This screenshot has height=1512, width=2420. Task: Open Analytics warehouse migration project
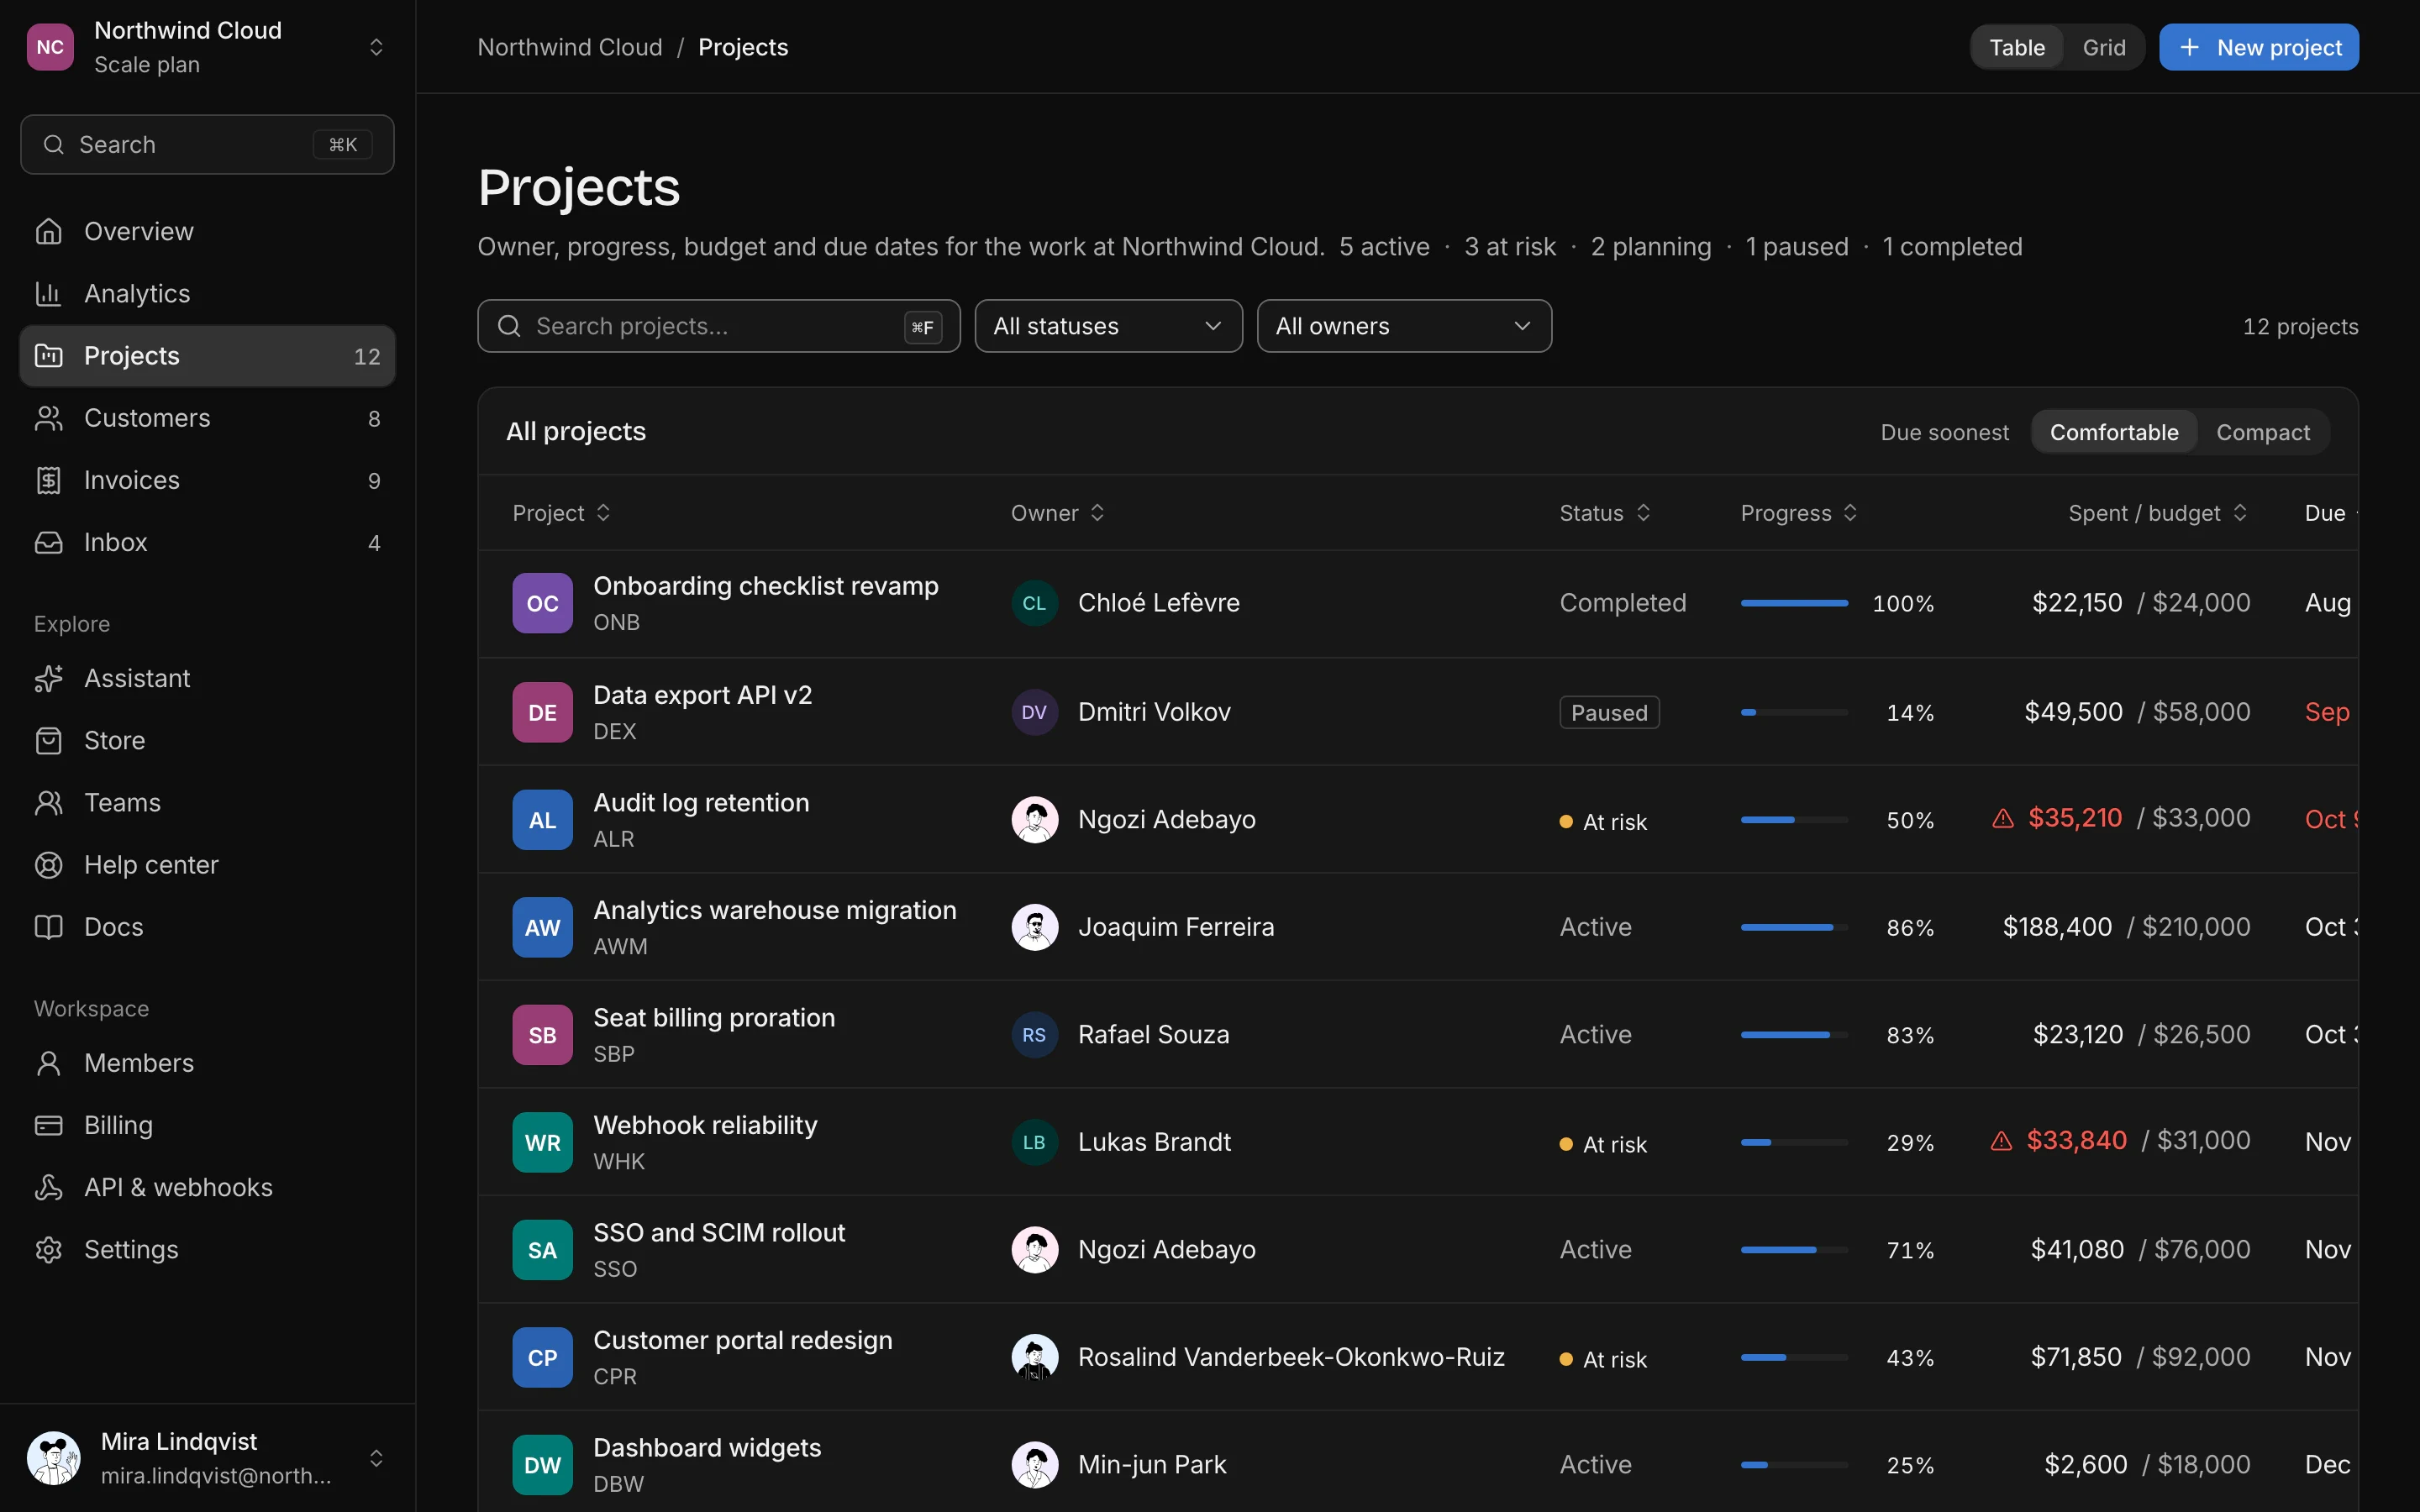tap(774, 910)
